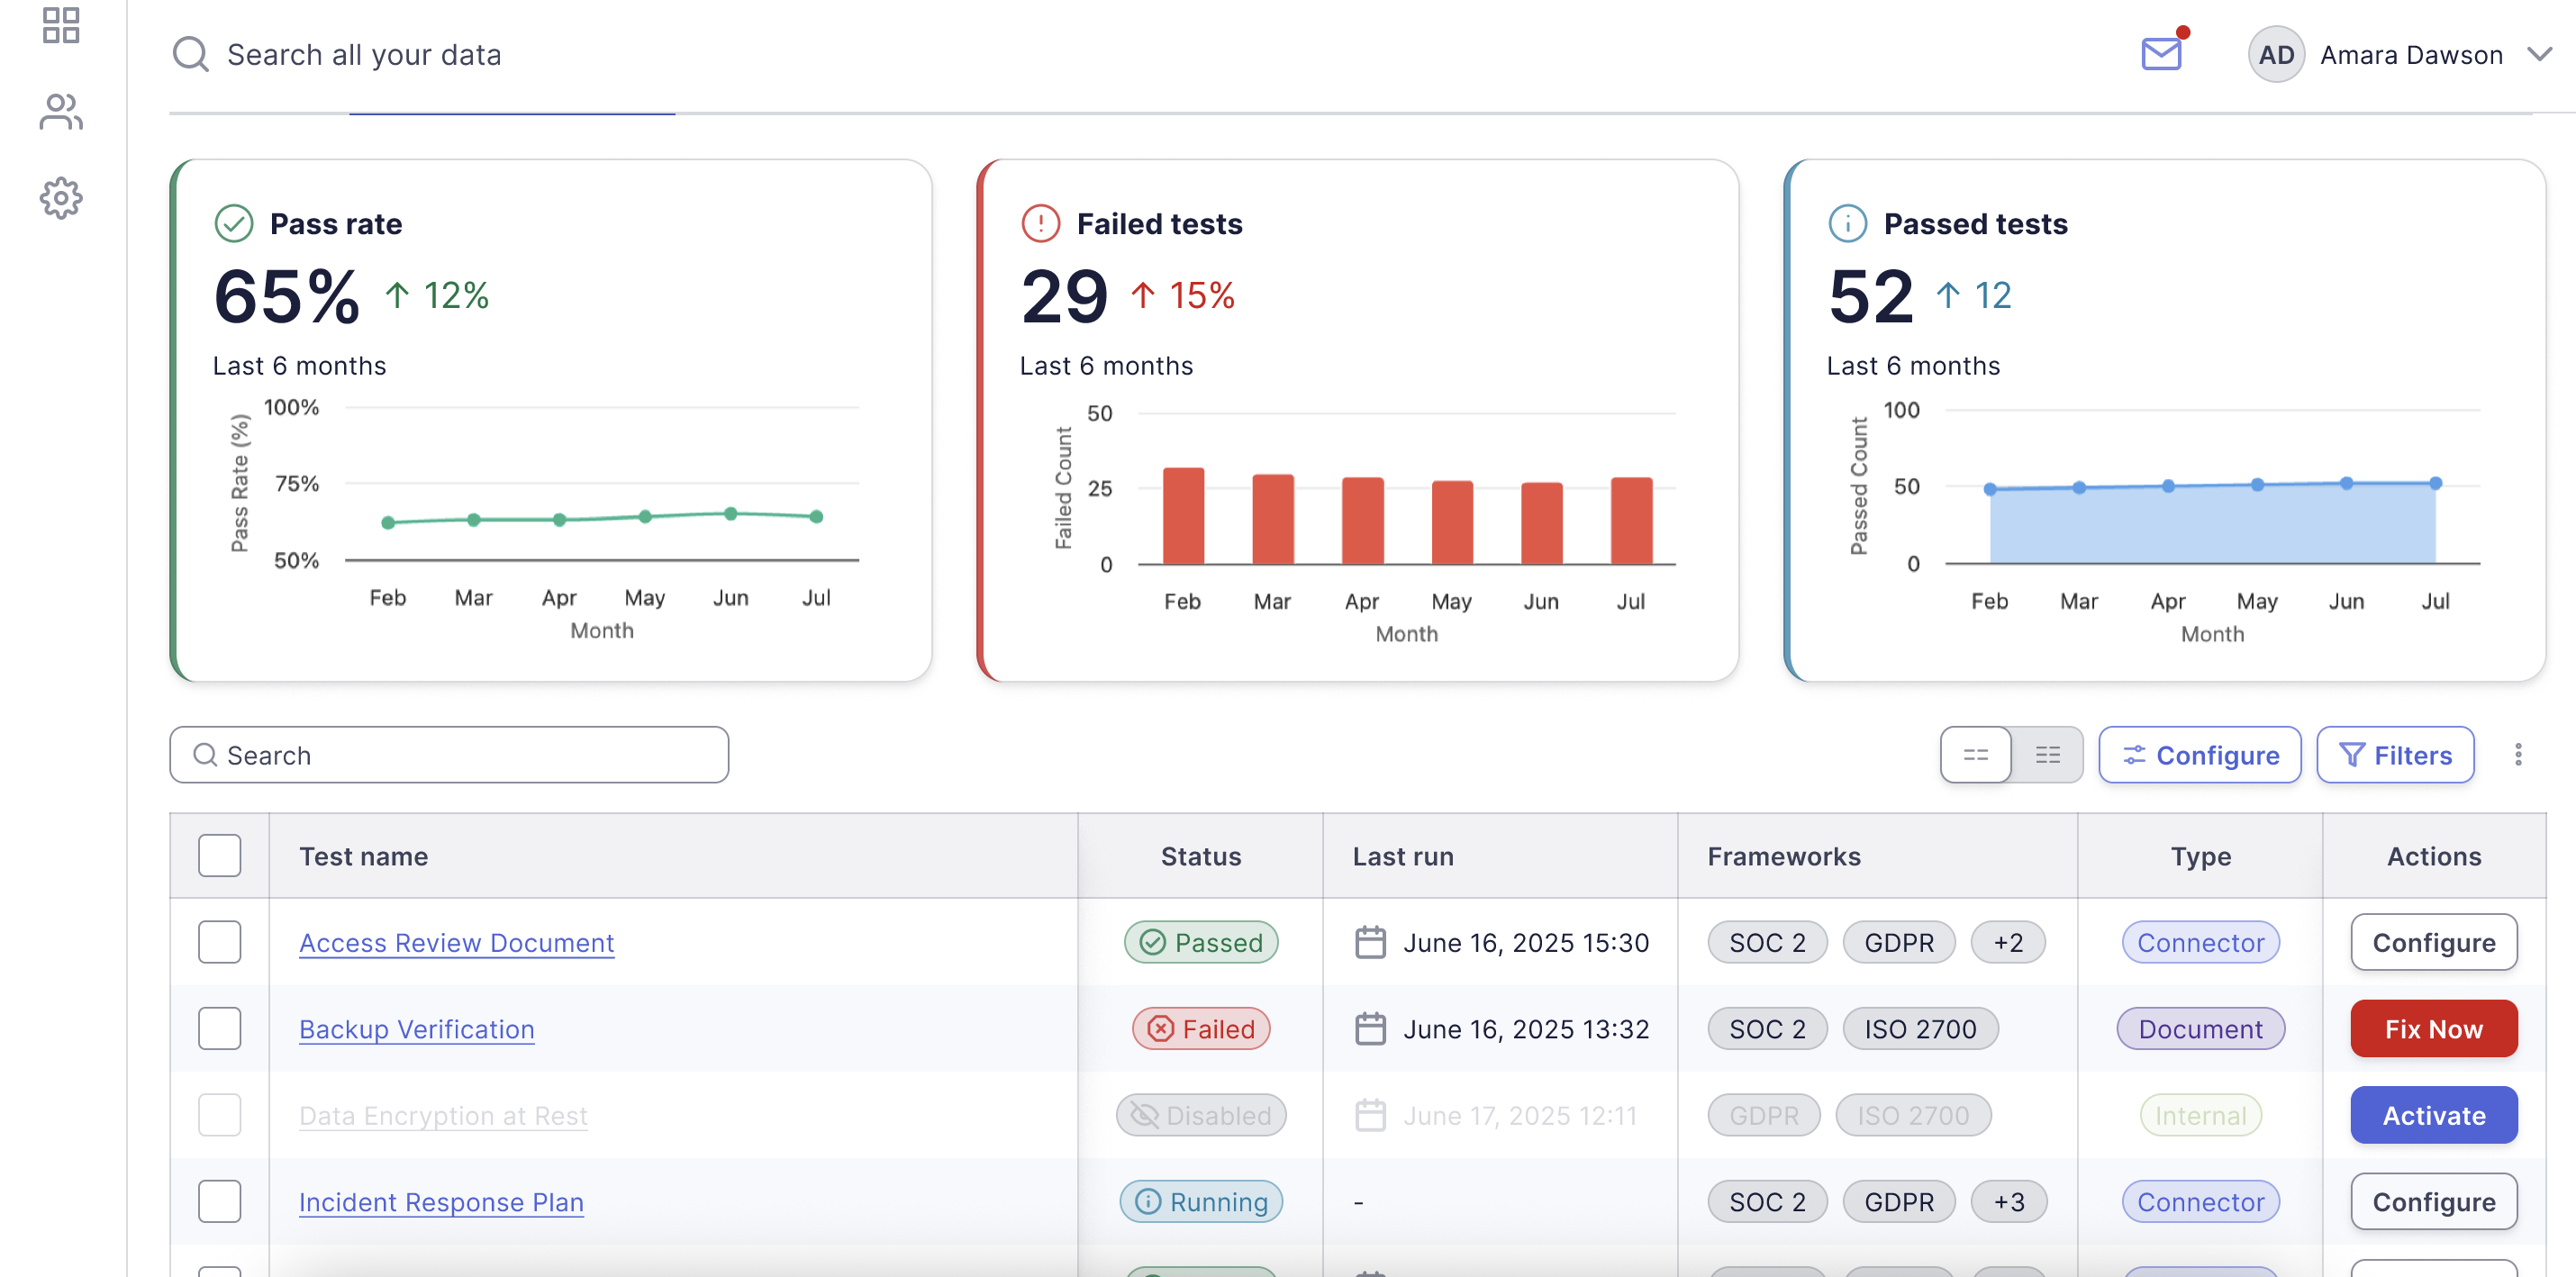The height and width of the screenshot is (1277, 2576).
Task: Select the Incident Response Plan row checkbox
Action: (x=219, y=1201)
